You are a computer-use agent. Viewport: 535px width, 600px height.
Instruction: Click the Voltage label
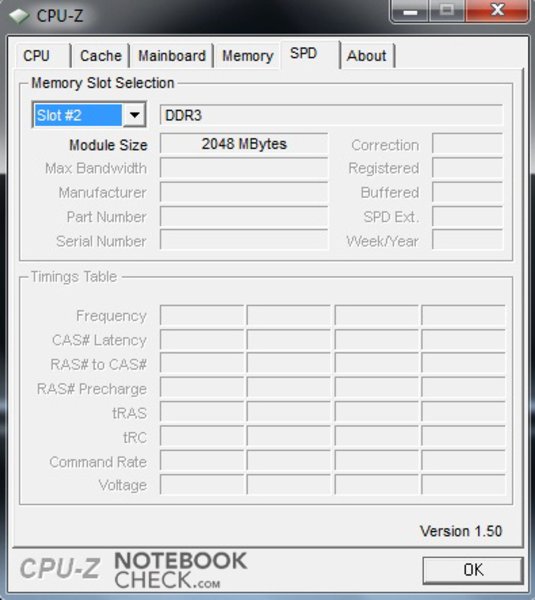pos(122,485)
